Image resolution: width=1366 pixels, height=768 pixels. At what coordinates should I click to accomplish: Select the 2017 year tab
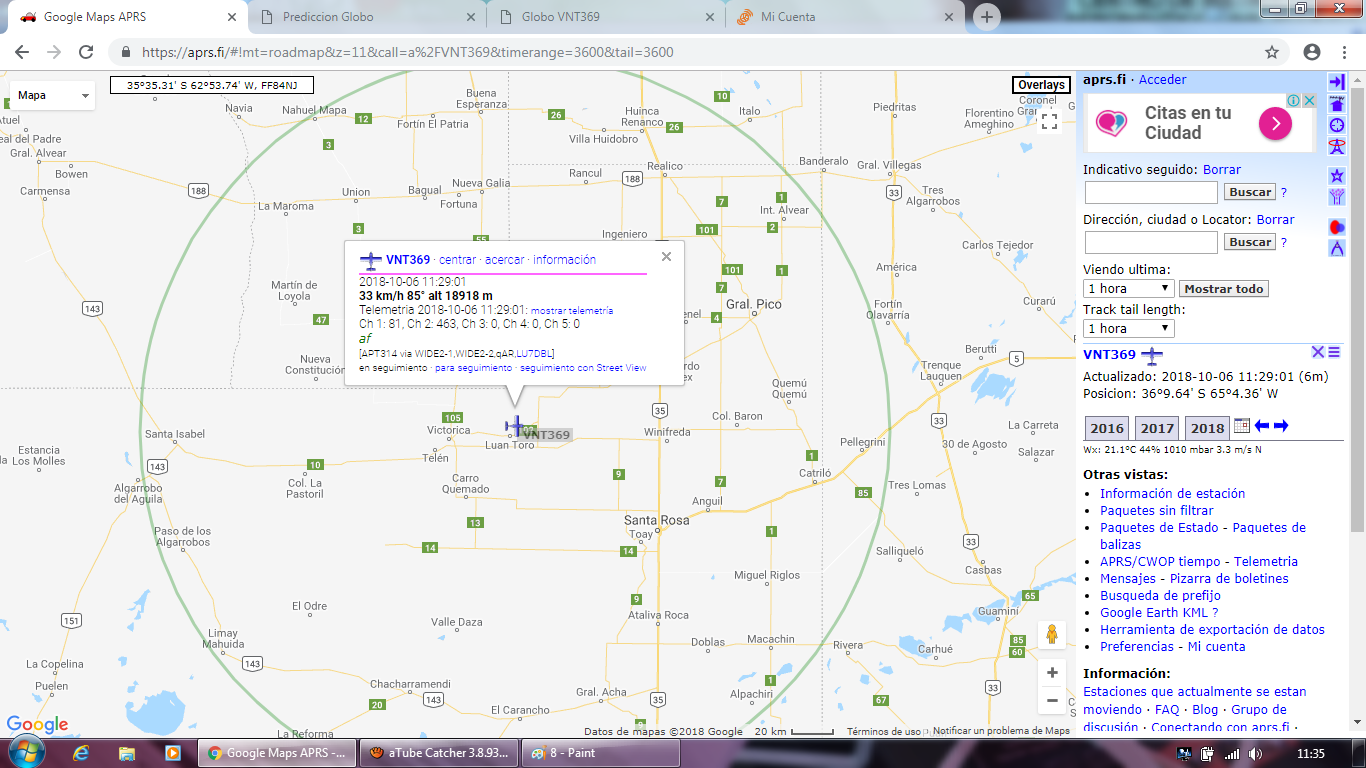pos(1157,428)
